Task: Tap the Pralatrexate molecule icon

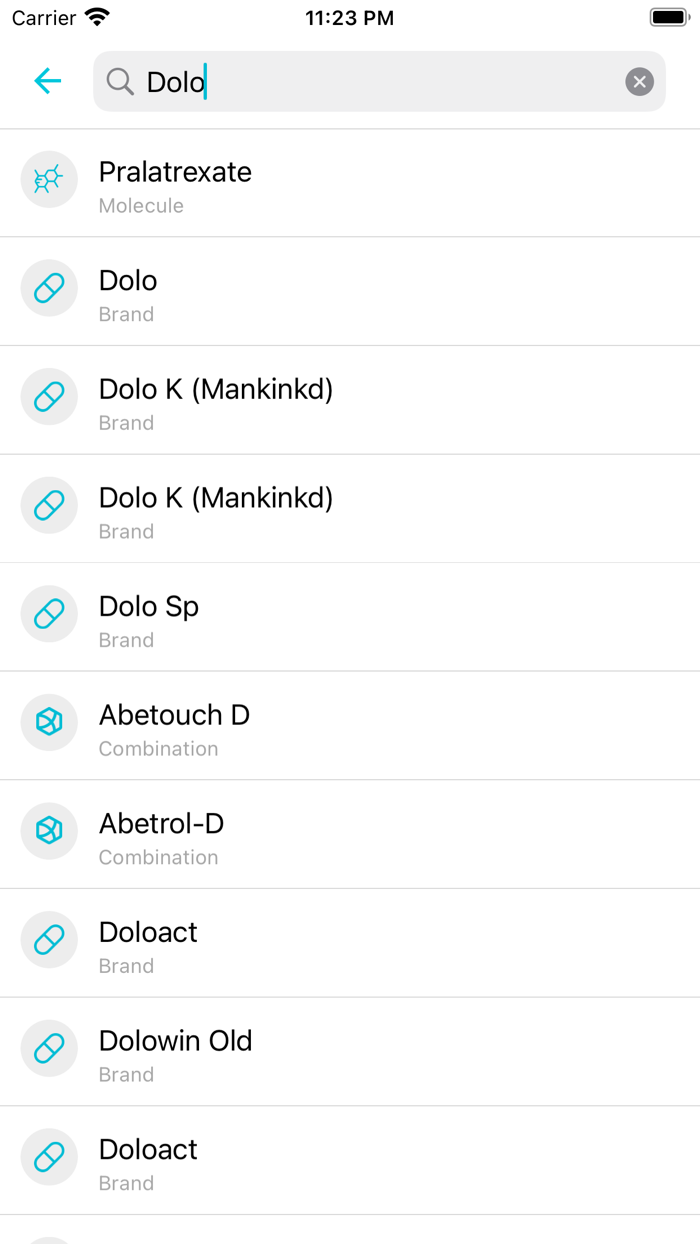Action: click(x=49, y=180)
